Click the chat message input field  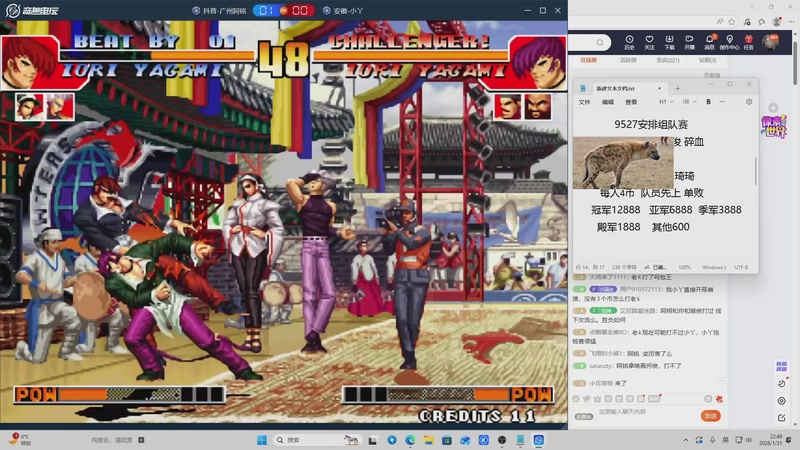[x=645, y=412]
